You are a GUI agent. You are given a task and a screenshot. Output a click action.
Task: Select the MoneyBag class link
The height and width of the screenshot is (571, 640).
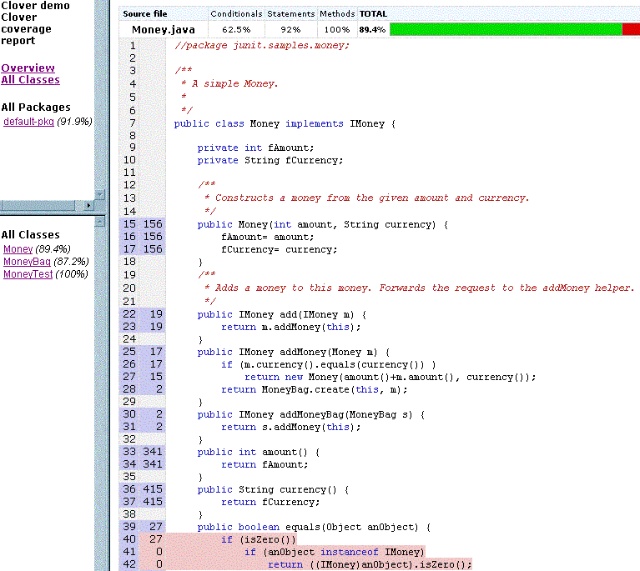click(26, 261)
